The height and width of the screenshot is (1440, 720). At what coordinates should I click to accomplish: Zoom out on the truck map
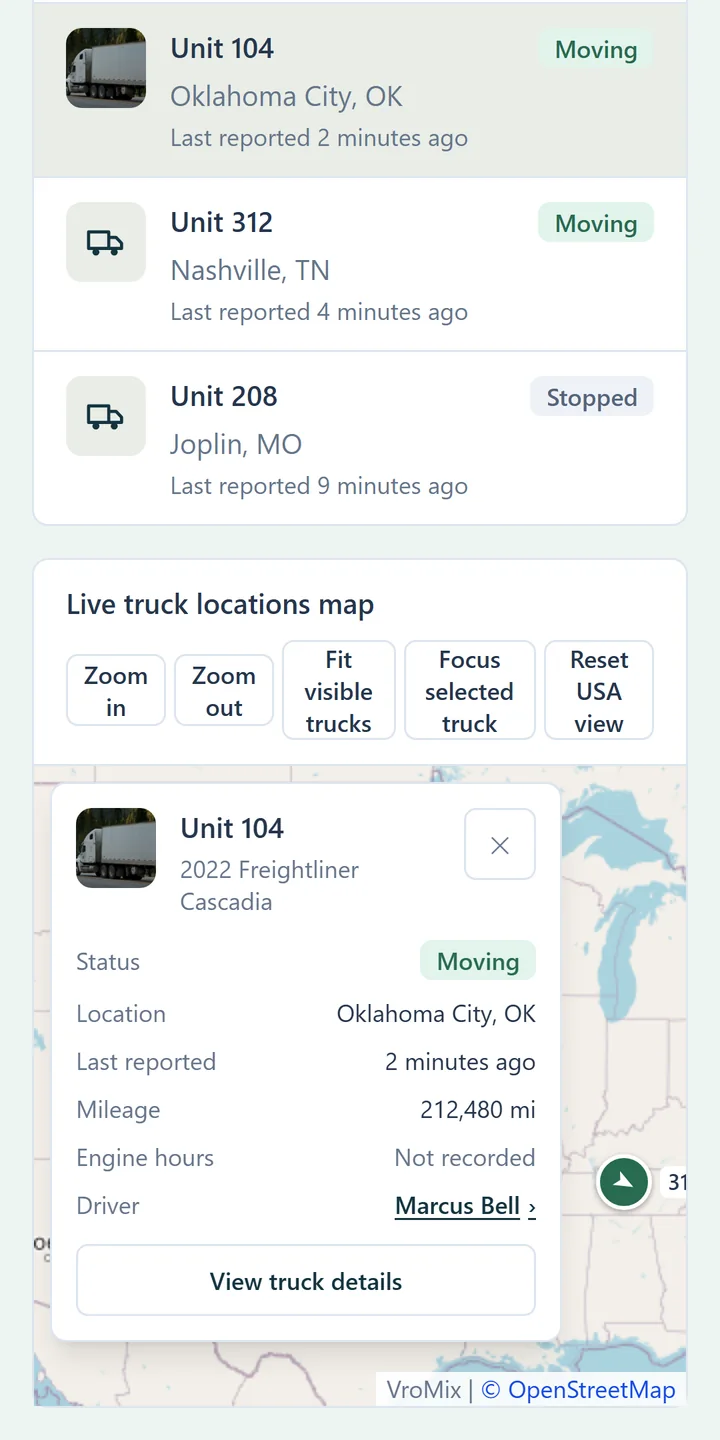(224, 691)
